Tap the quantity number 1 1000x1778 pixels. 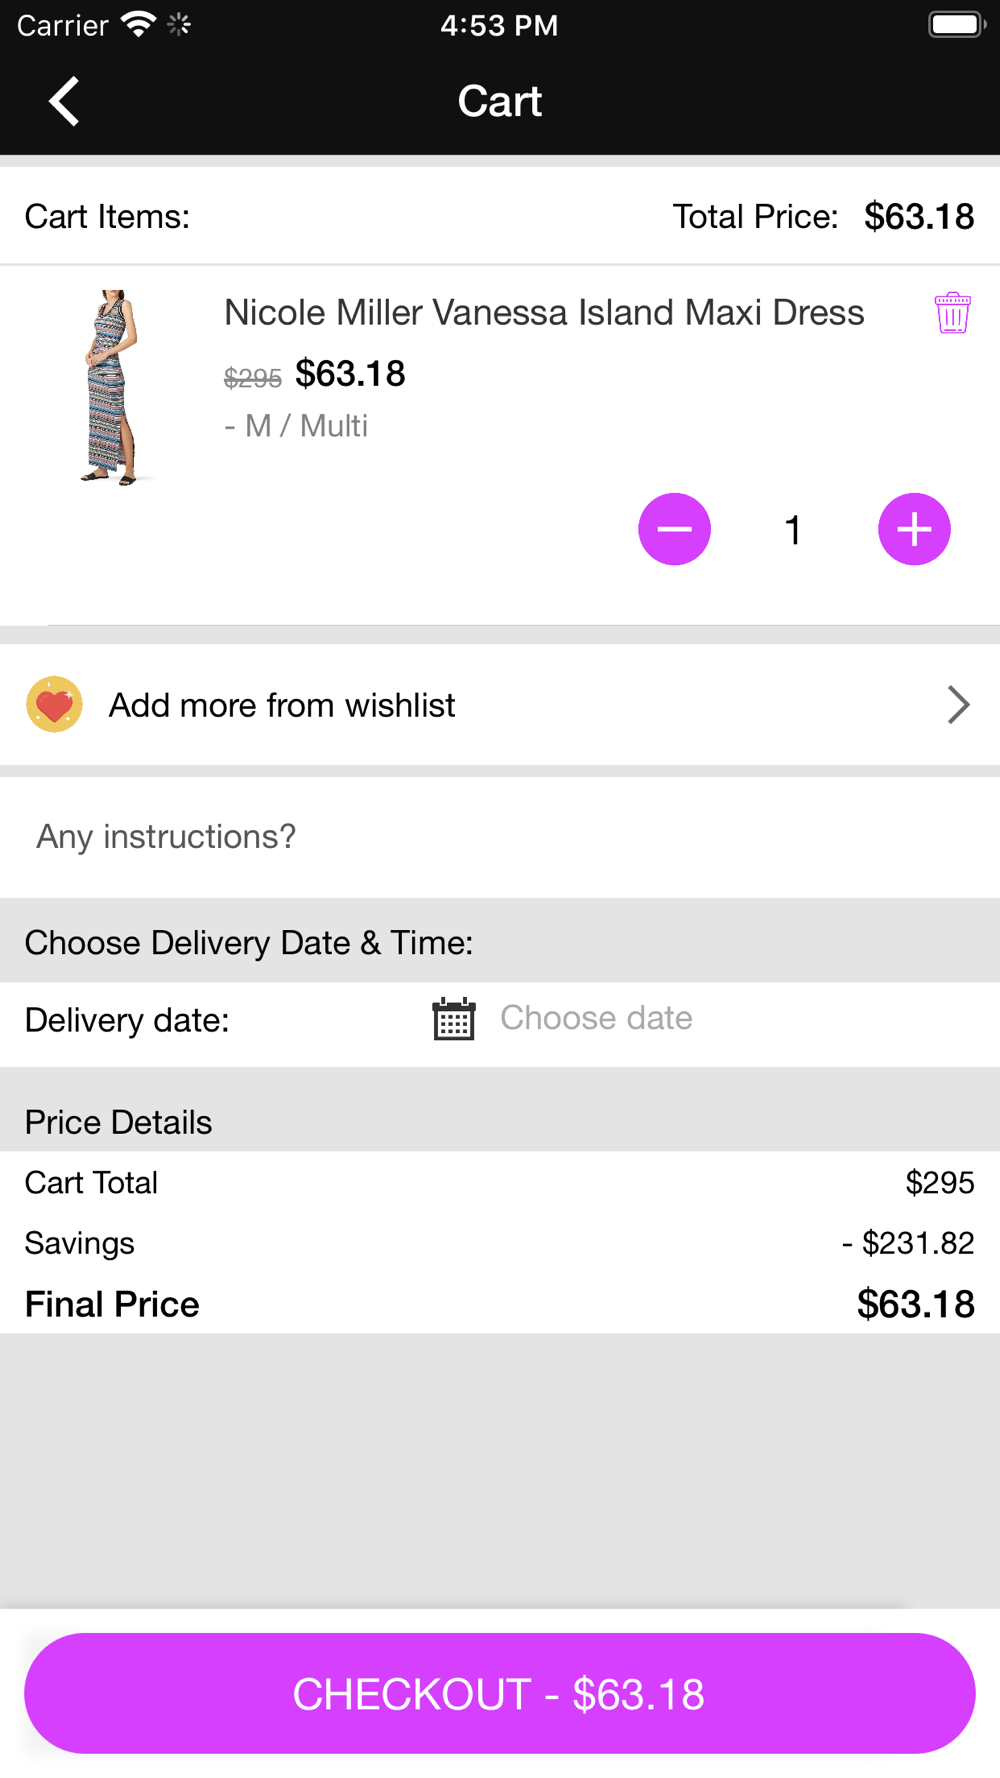coord(793,530)
